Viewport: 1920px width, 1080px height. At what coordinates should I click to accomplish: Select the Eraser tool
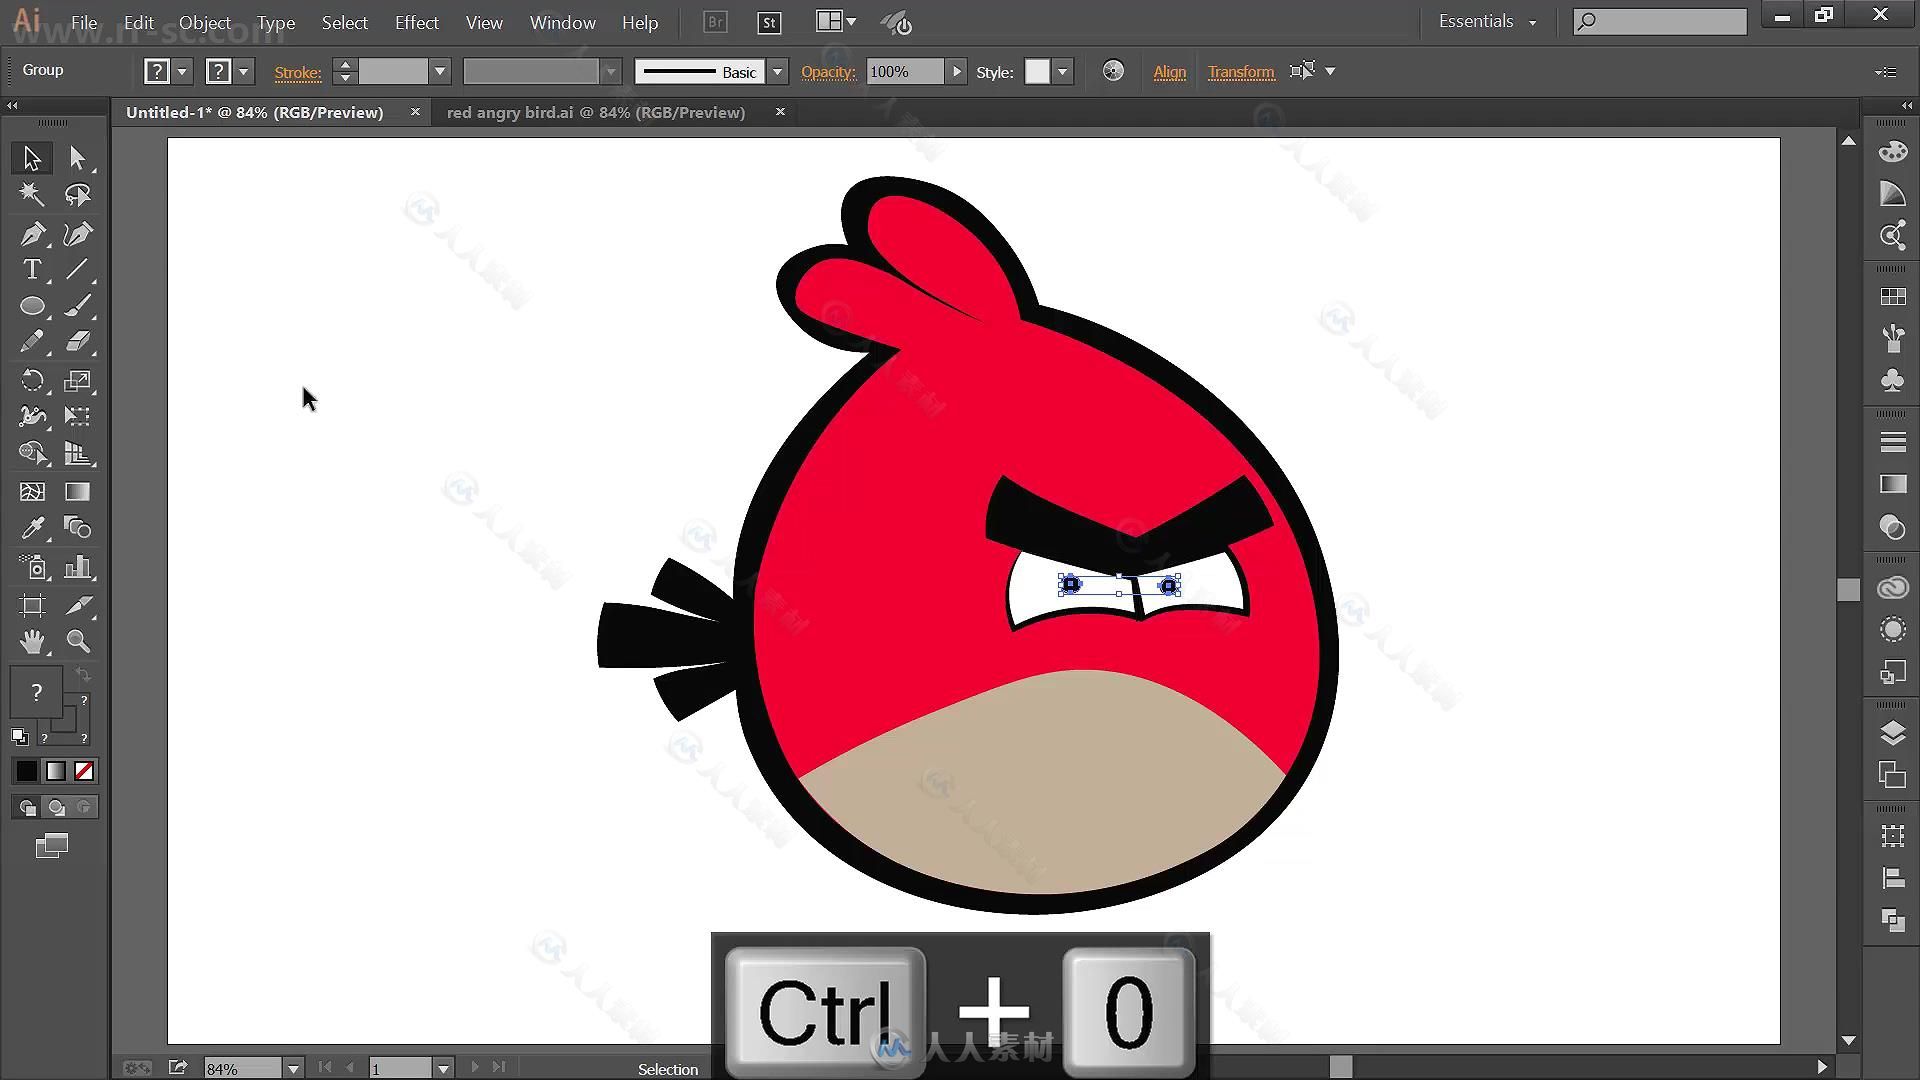click(x=78, y=342)
